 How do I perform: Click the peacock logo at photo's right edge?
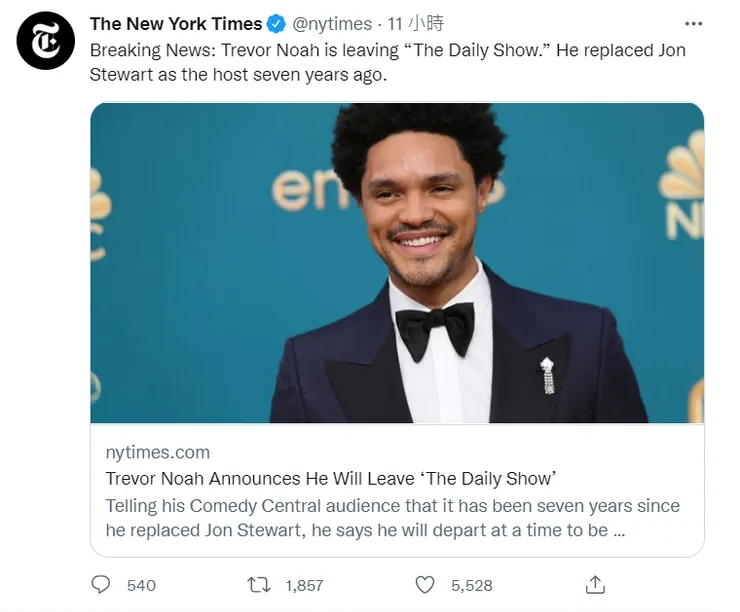tap(684, 190)
